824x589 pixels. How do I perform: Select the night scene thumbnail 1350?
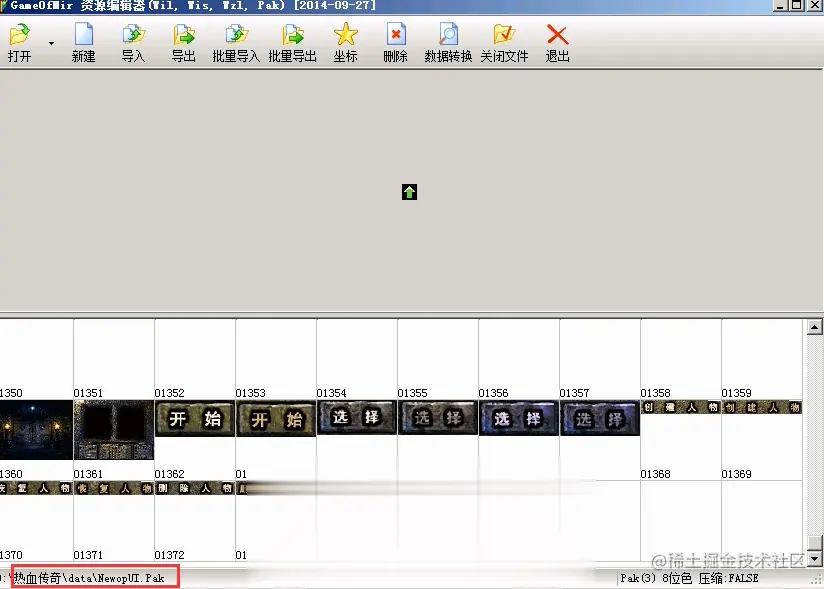pos(36,430)
